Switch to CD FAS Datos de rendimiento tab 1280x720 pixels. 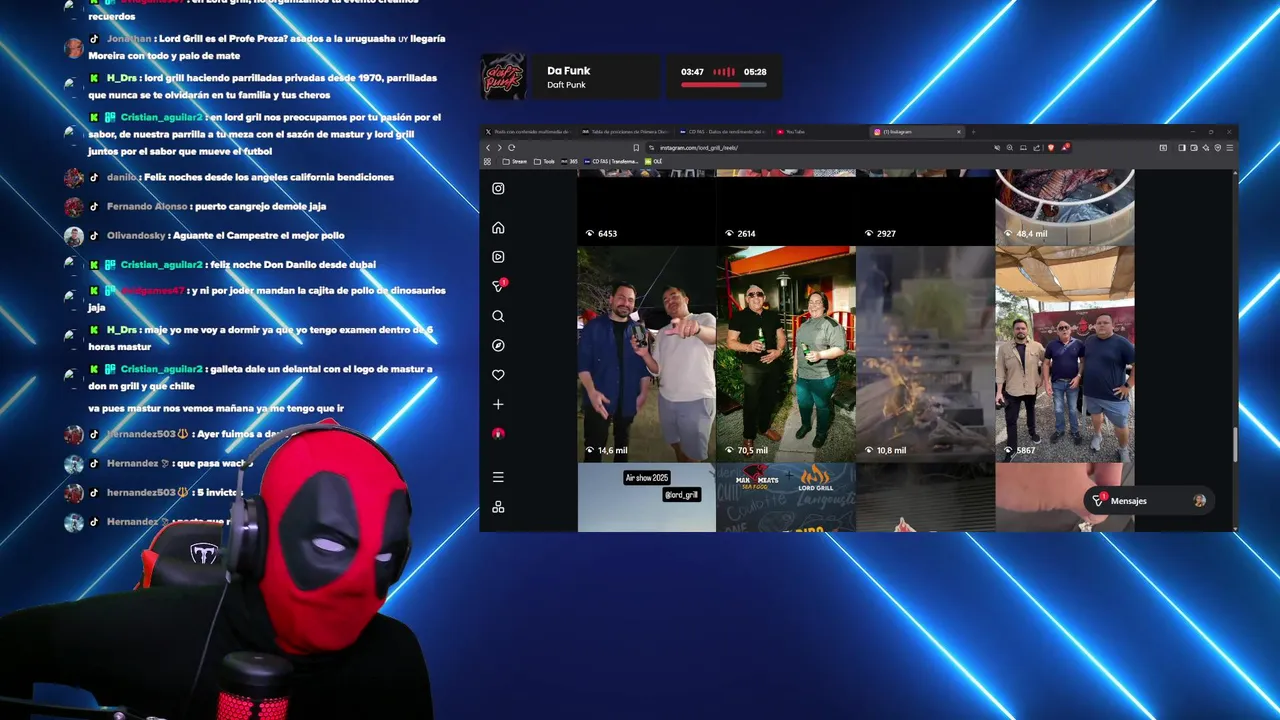click(x=722, y=132)
